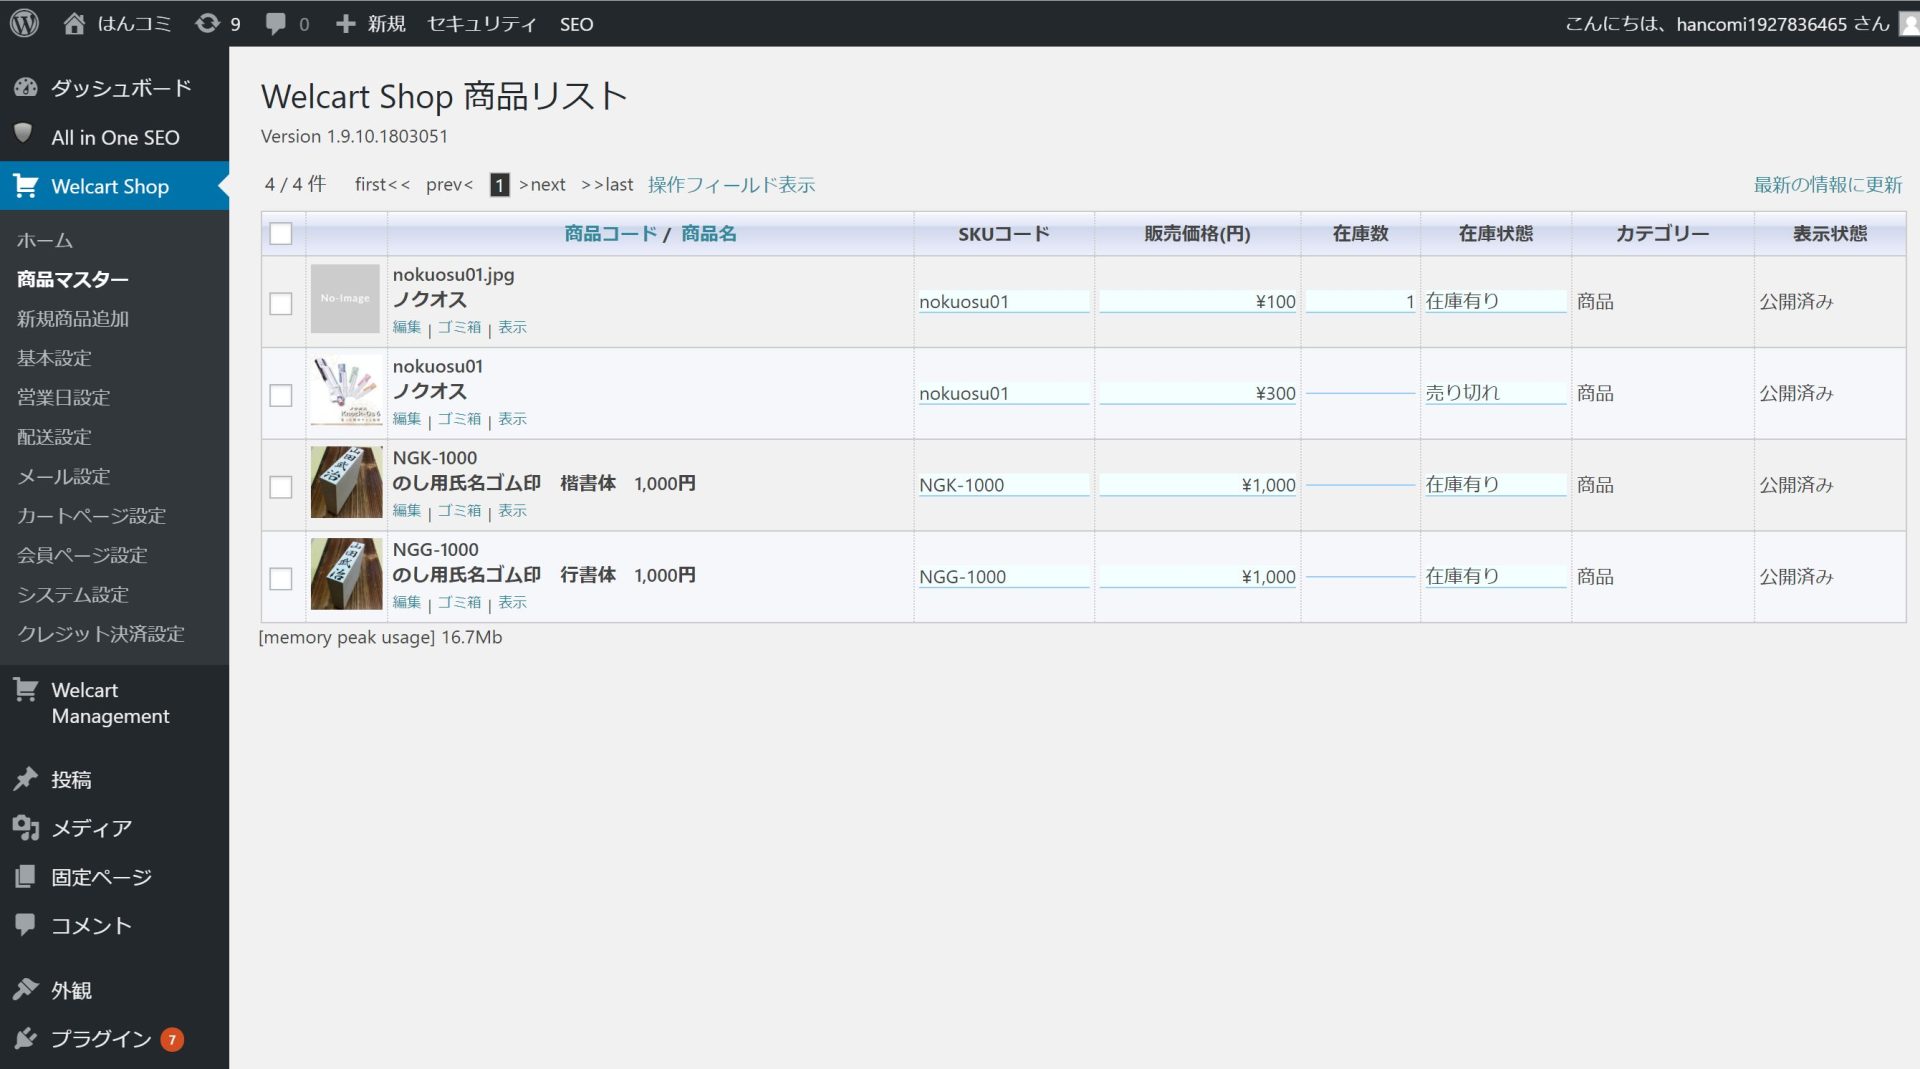Click stock quantity field showing 1
Image resolution: width=1920 pixels, height=1069 pixels.
tap(1360, 302)
